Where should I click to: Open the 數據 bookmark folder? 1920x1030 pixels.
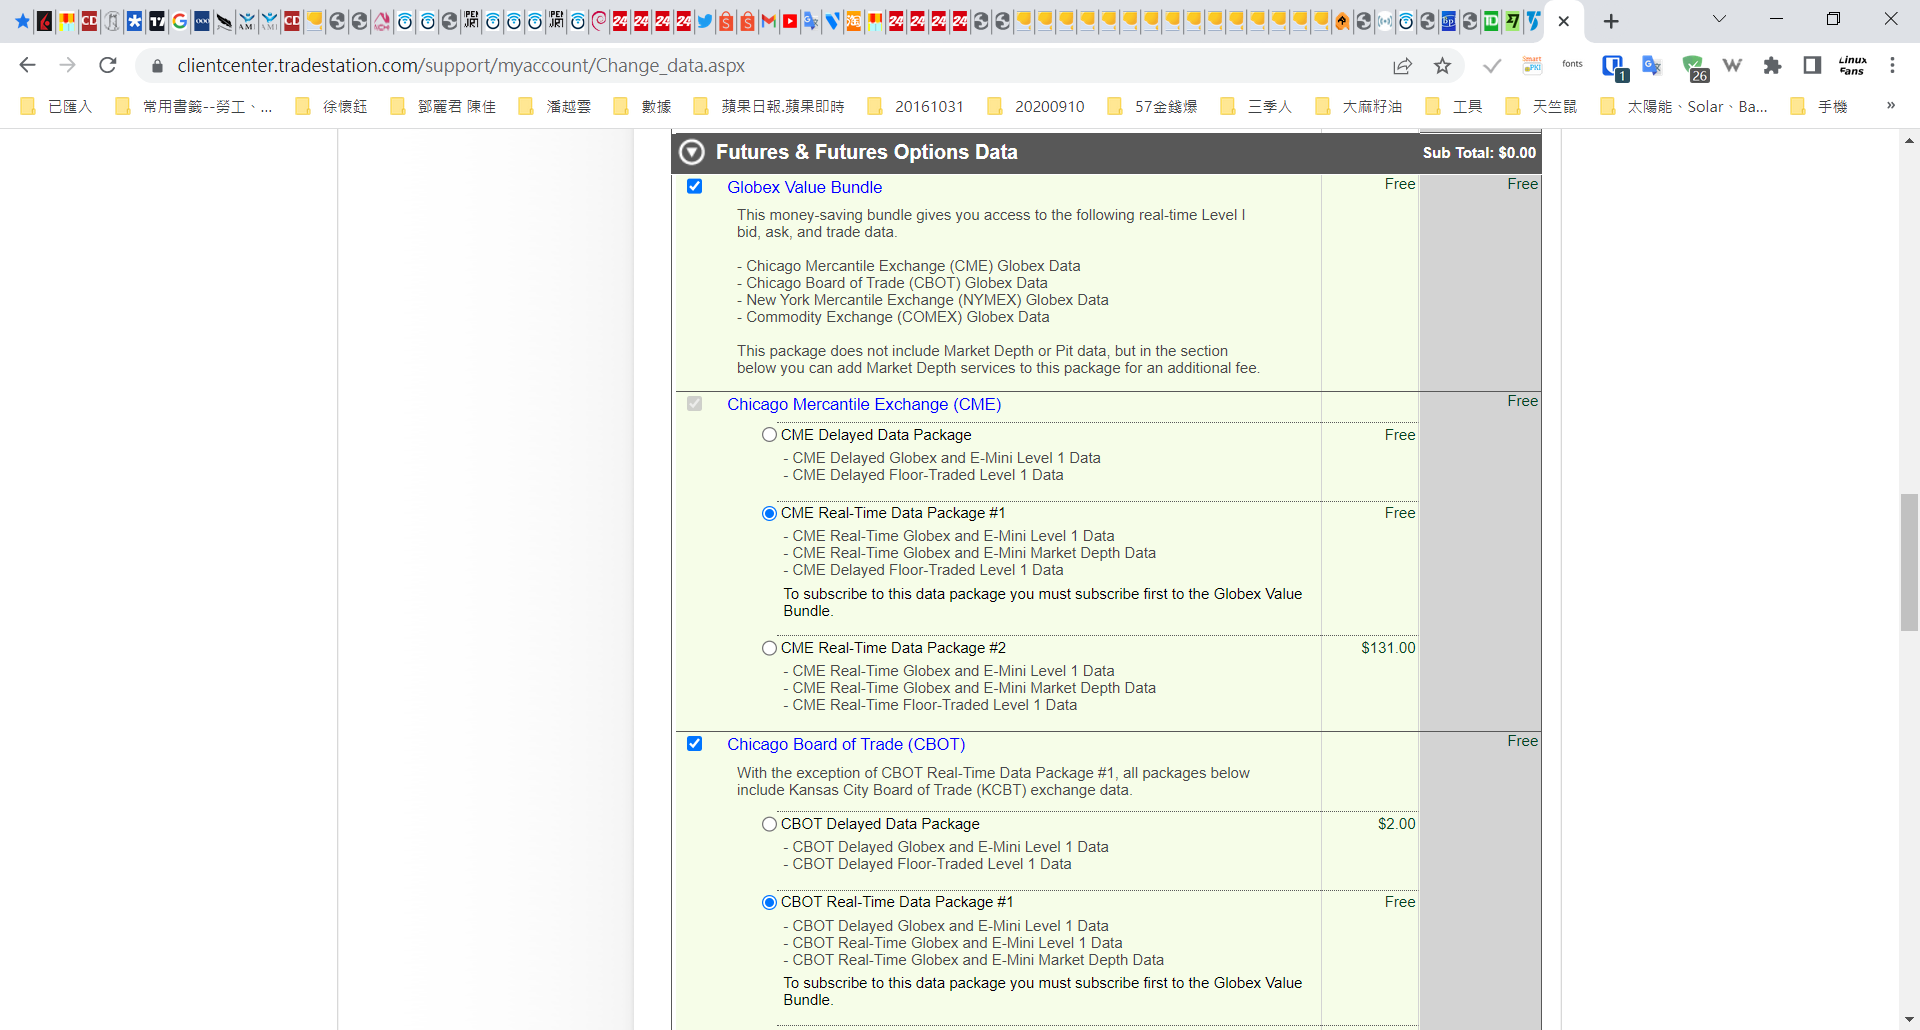tap(643, 107)
